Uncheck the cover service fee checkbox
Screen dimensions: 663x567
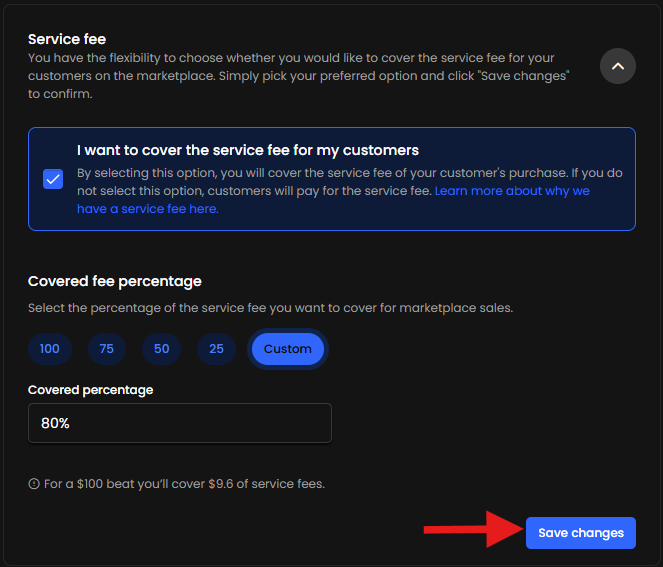tap(53, 179)
